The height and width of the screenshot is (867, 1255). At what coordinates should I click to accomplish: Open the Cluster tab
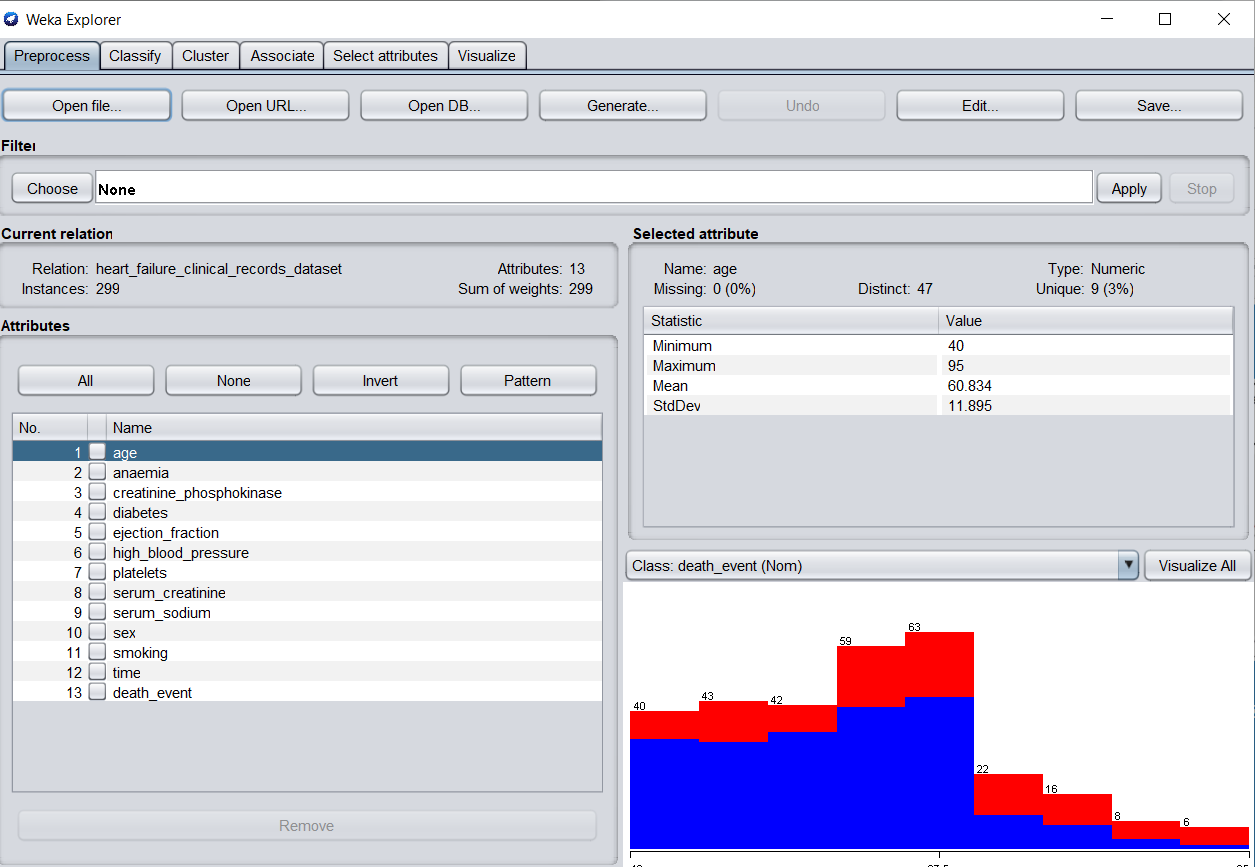coord(206,56)
